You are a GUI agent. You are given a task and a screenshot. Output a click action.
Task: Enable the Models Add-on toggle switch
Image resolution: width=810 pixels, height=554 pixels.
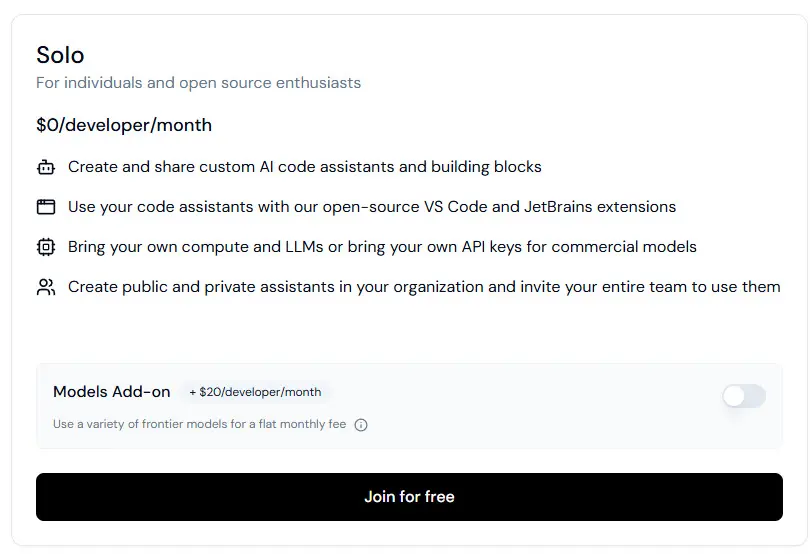click(743, 396)
